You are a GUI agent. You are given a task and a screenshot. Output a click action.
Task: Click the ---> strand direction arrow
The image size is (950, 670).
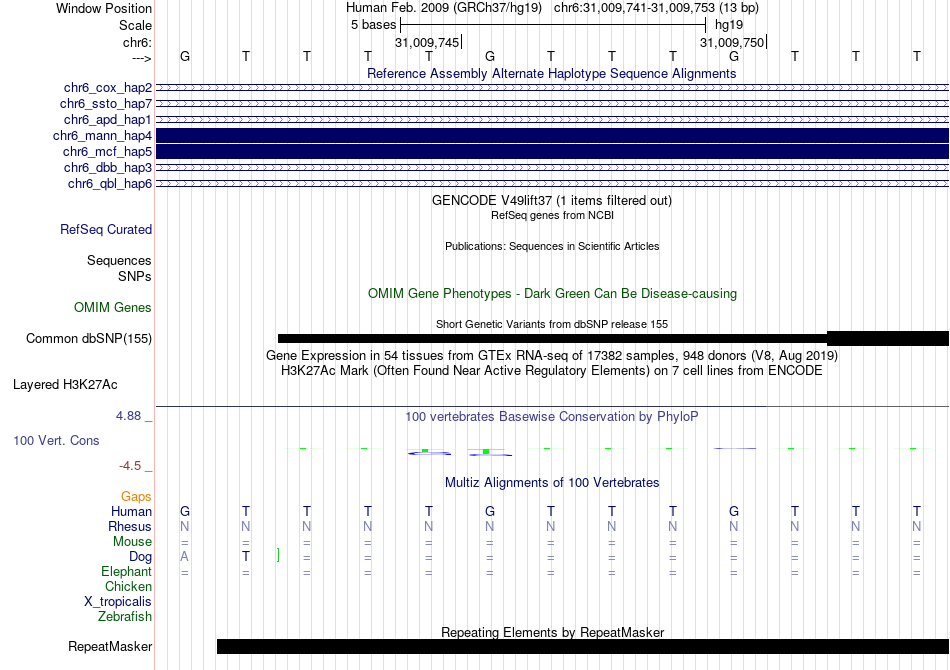pyautogui.click(x=142, y=58)
